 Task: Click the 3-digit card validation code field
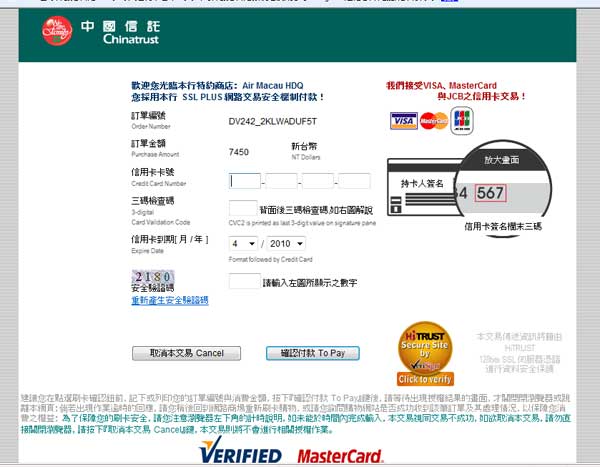coord(244,209)
